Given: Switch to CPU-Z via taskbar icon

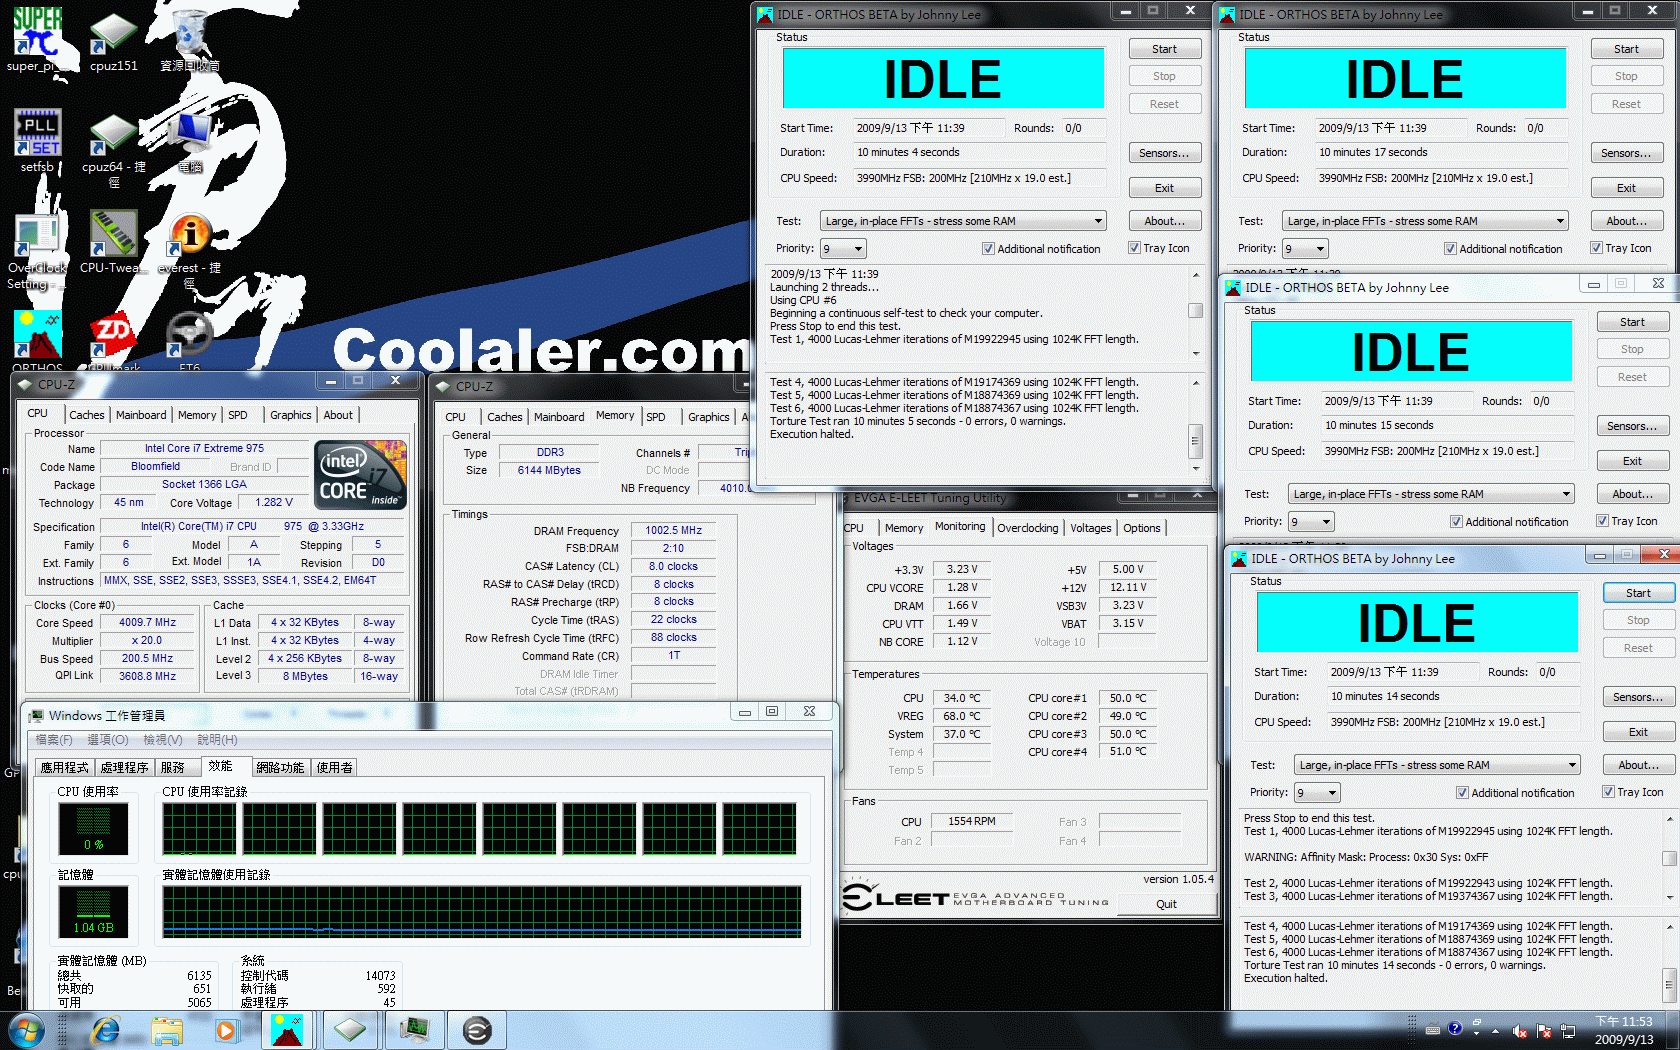Looking at the screenshot, I should pos(350,1030).
